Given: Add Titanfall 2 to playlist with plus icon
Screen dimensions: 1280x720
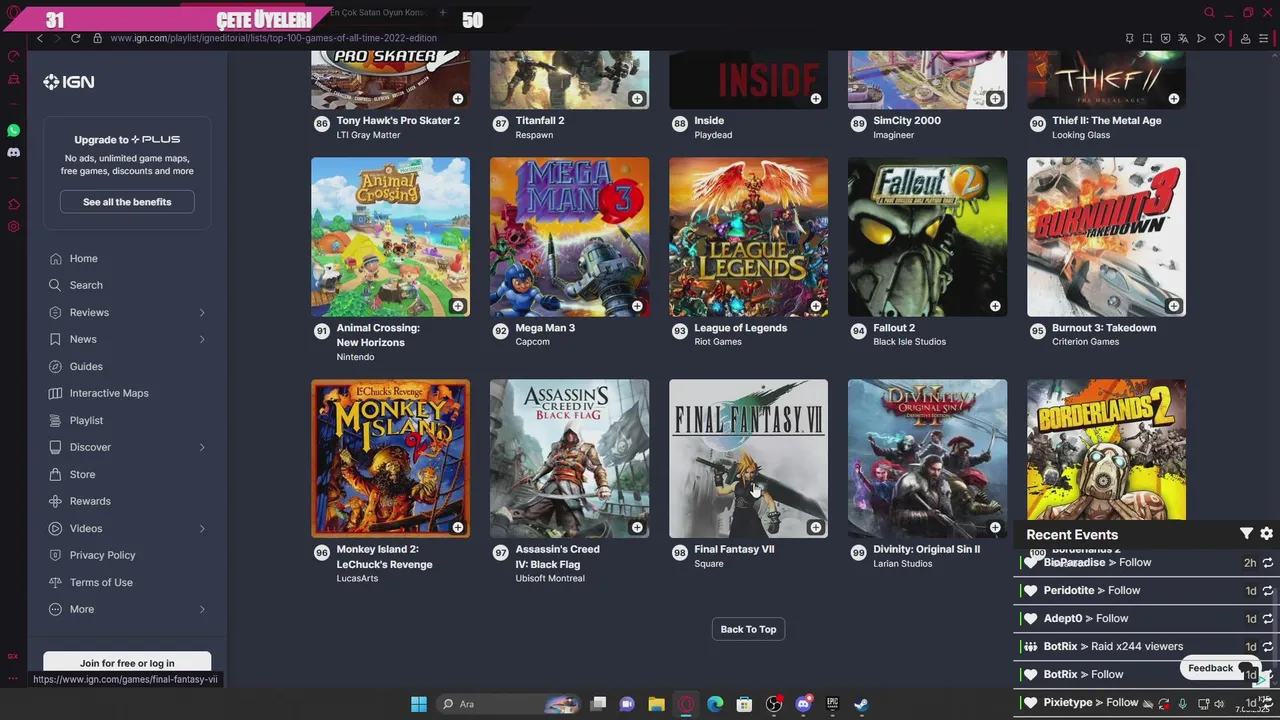Looking at the screenshot, I should coord(637,99).
